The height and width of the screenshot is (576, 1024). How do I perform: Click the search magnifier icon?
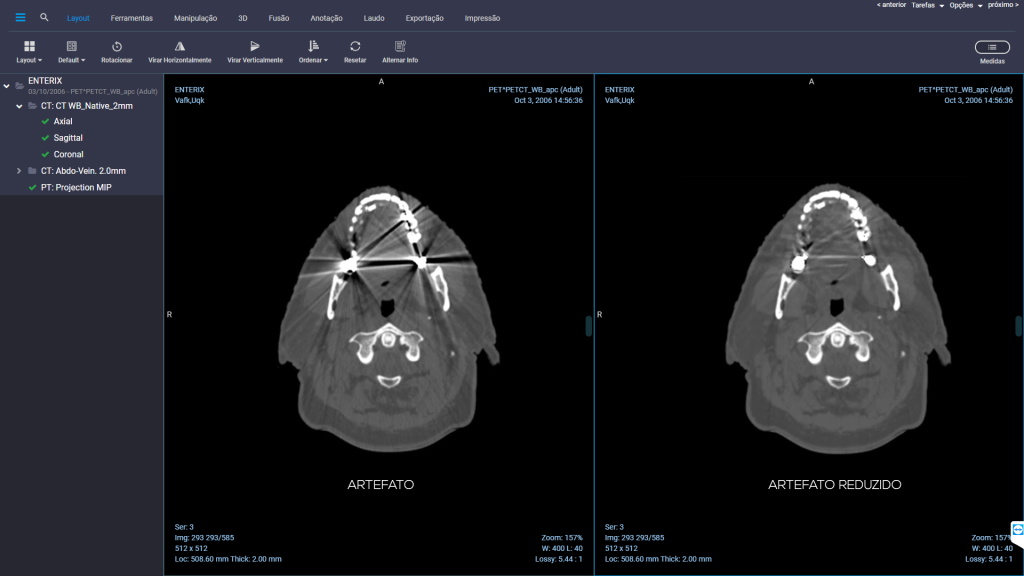[44, 18]
